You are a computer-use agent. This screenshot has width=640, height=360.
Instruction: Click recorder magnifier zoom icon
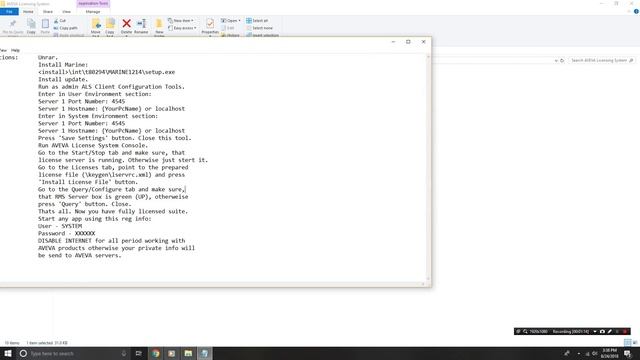525,331
